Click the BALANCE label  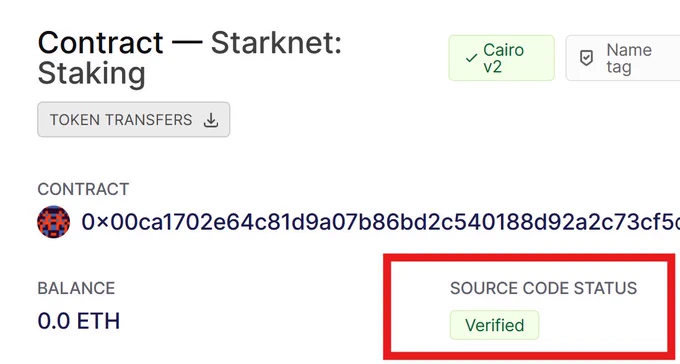point(76,288)
